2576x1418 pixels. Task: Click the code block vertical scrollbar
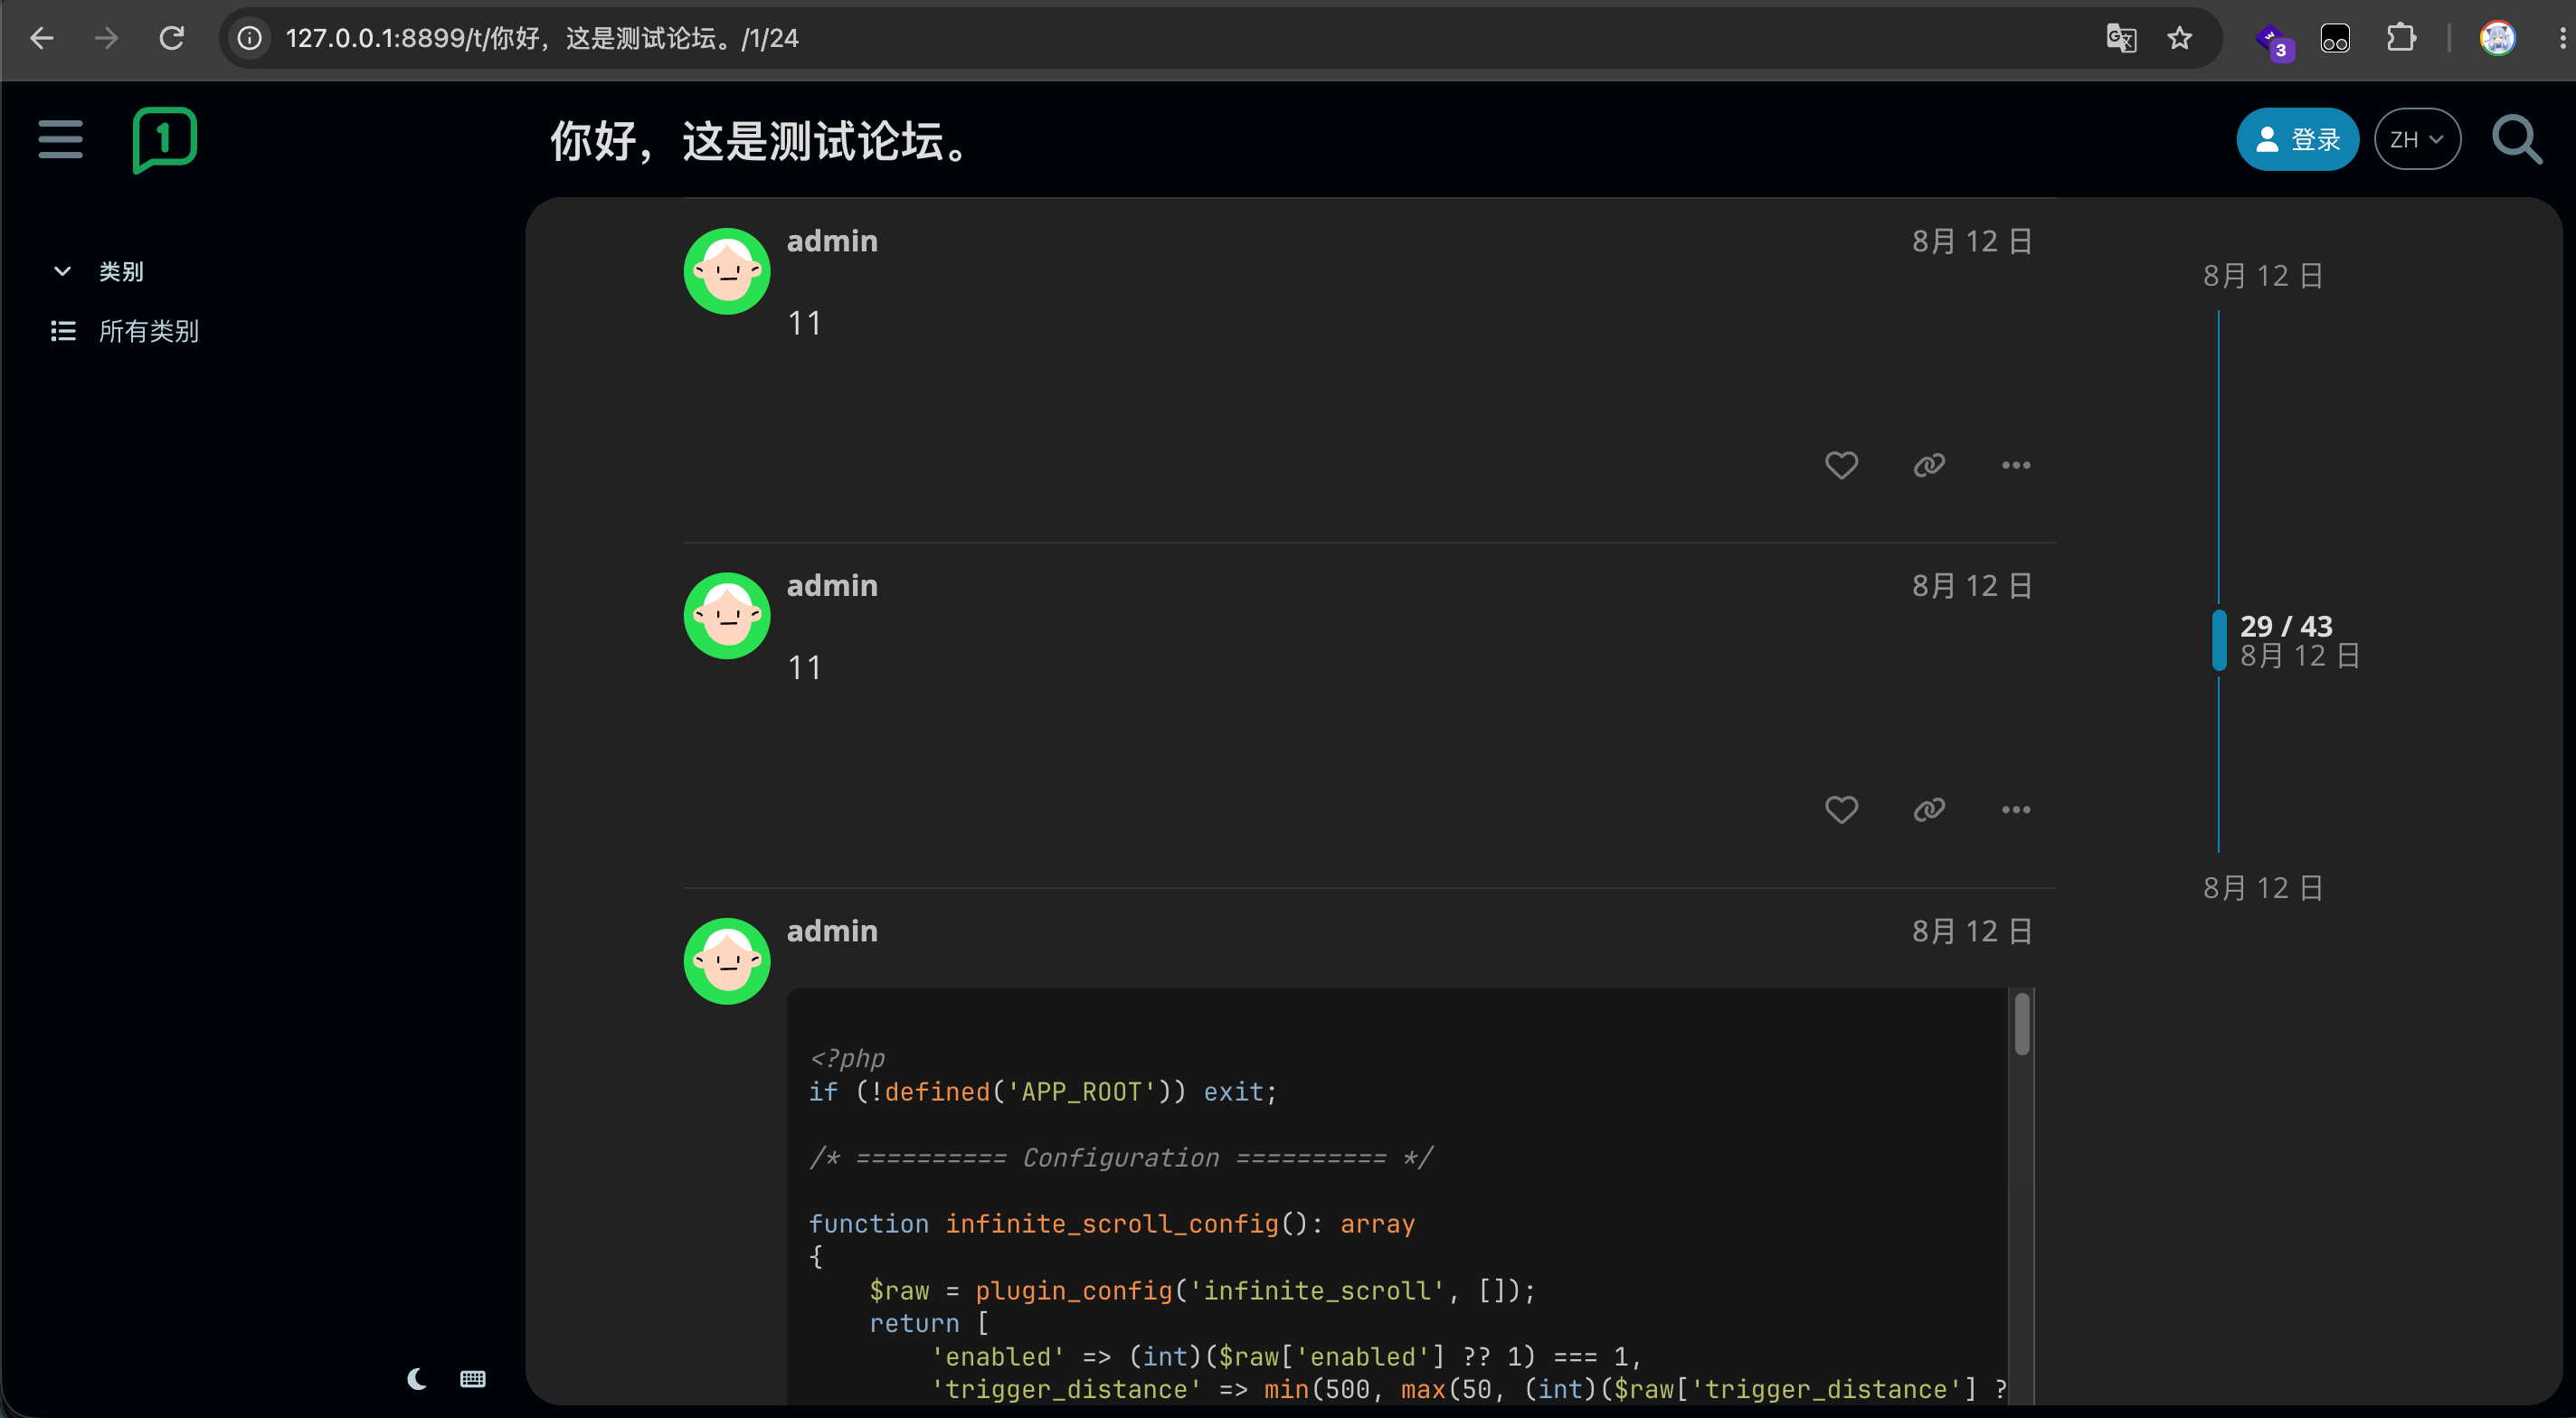click(2021, 1024)
